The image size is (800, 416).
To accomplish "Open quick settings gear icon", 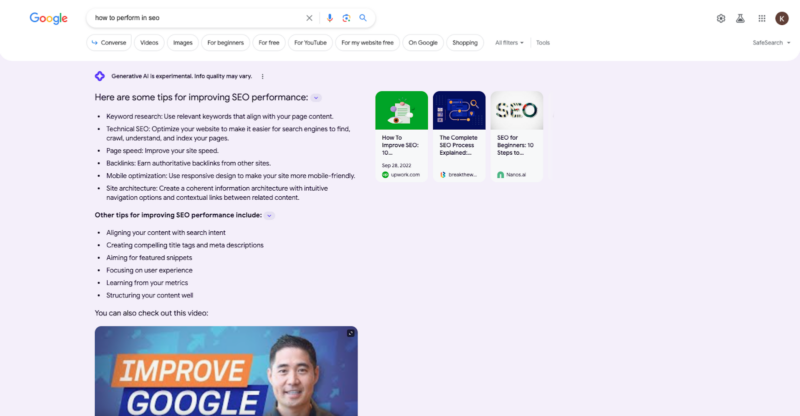I will (x=721, y=18).
